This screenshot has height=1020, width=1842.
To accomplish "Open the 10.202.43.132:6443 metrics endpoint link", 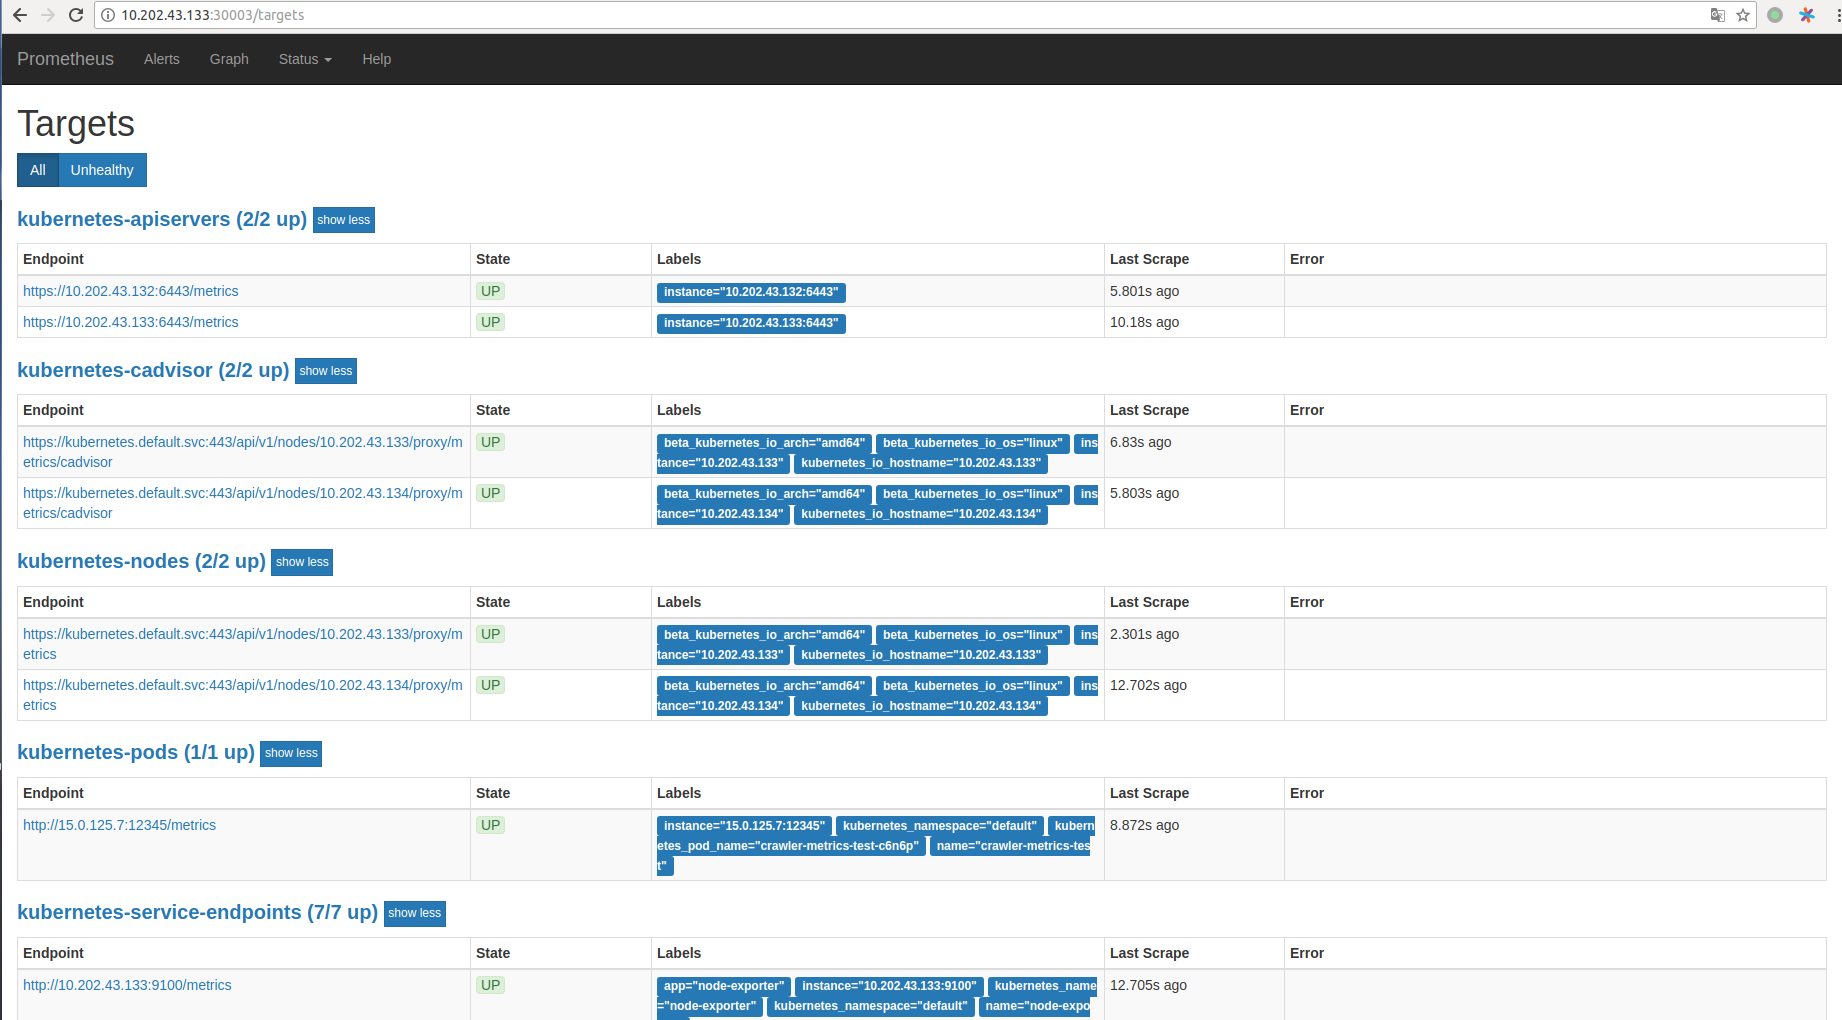I will click(131, 291).
